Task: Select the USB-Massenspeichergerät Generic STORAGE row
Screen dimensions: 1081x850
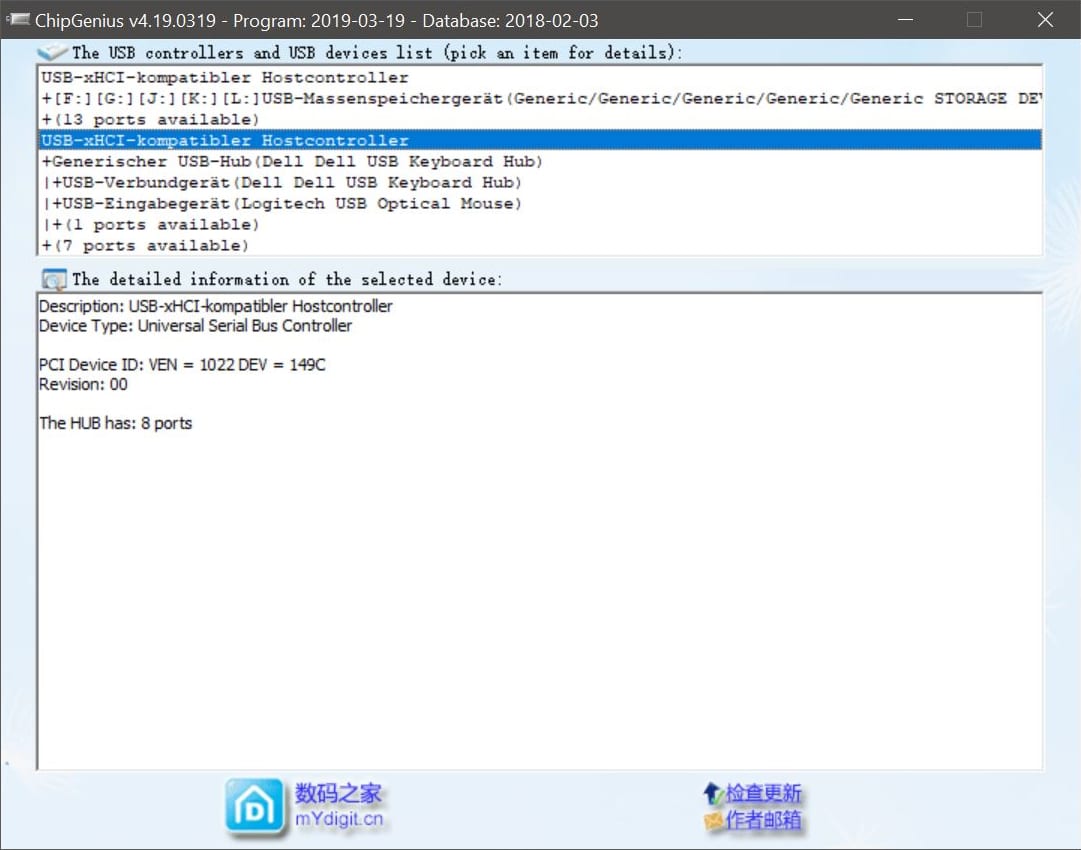Action: [x=540, y=99]
